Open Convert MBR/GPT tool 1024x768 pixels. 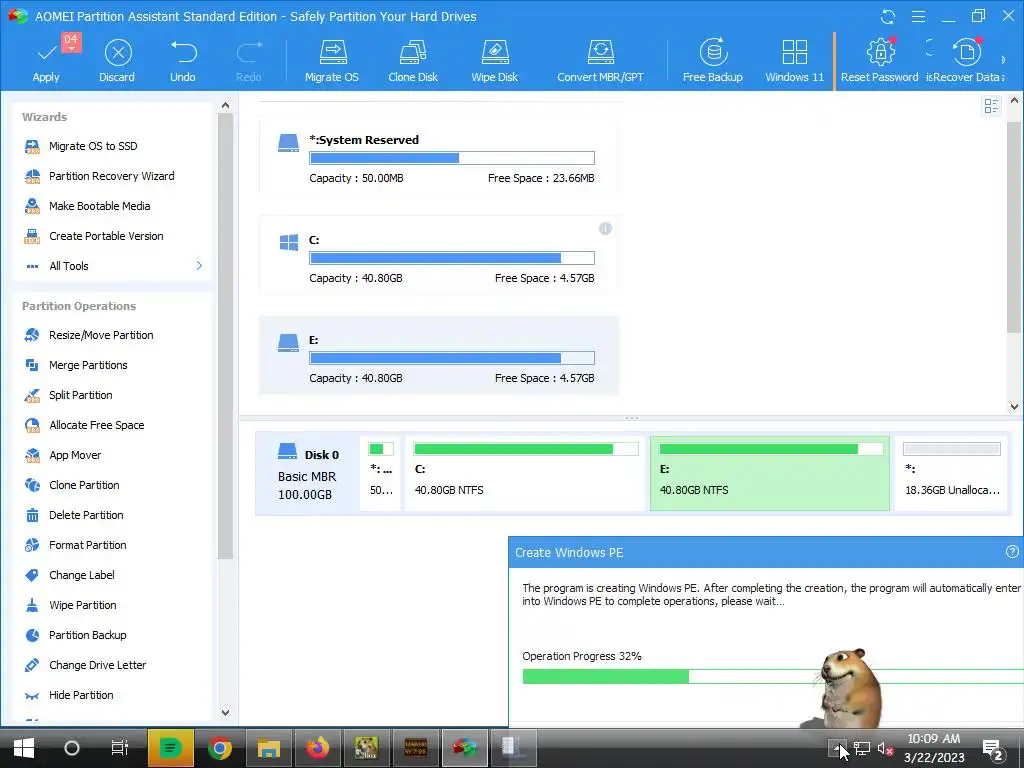click(x=600, y=61)
